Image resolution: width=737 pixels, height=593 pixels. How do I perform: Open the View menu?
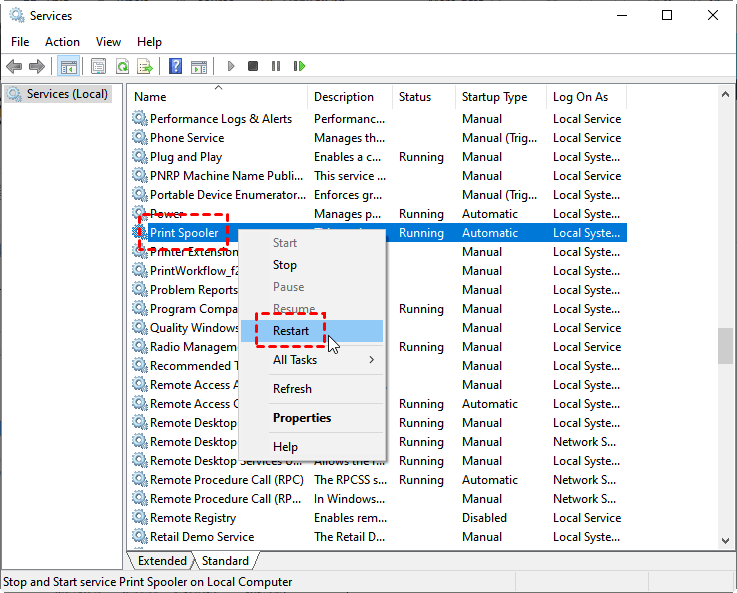point(108,42)
